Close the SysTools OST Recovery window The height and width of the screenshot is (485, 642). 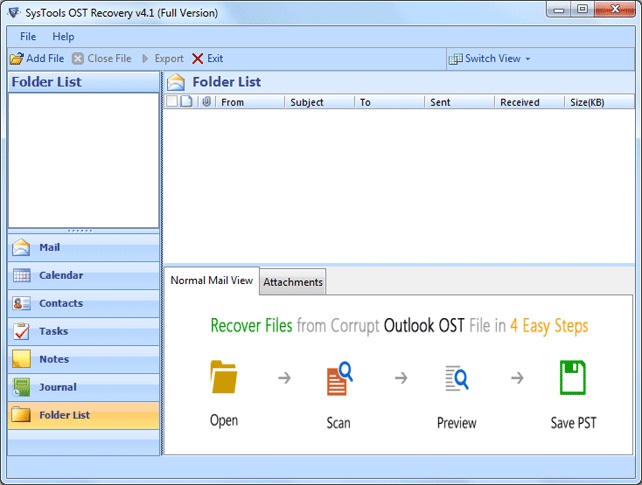(x=614, y=9)
